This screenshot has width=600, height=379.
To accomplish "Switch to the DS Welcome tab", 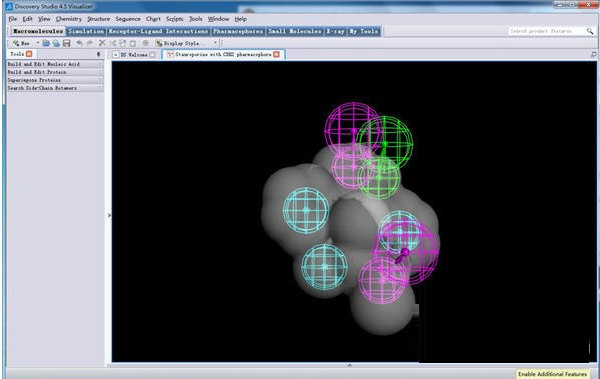I will 134,55.
